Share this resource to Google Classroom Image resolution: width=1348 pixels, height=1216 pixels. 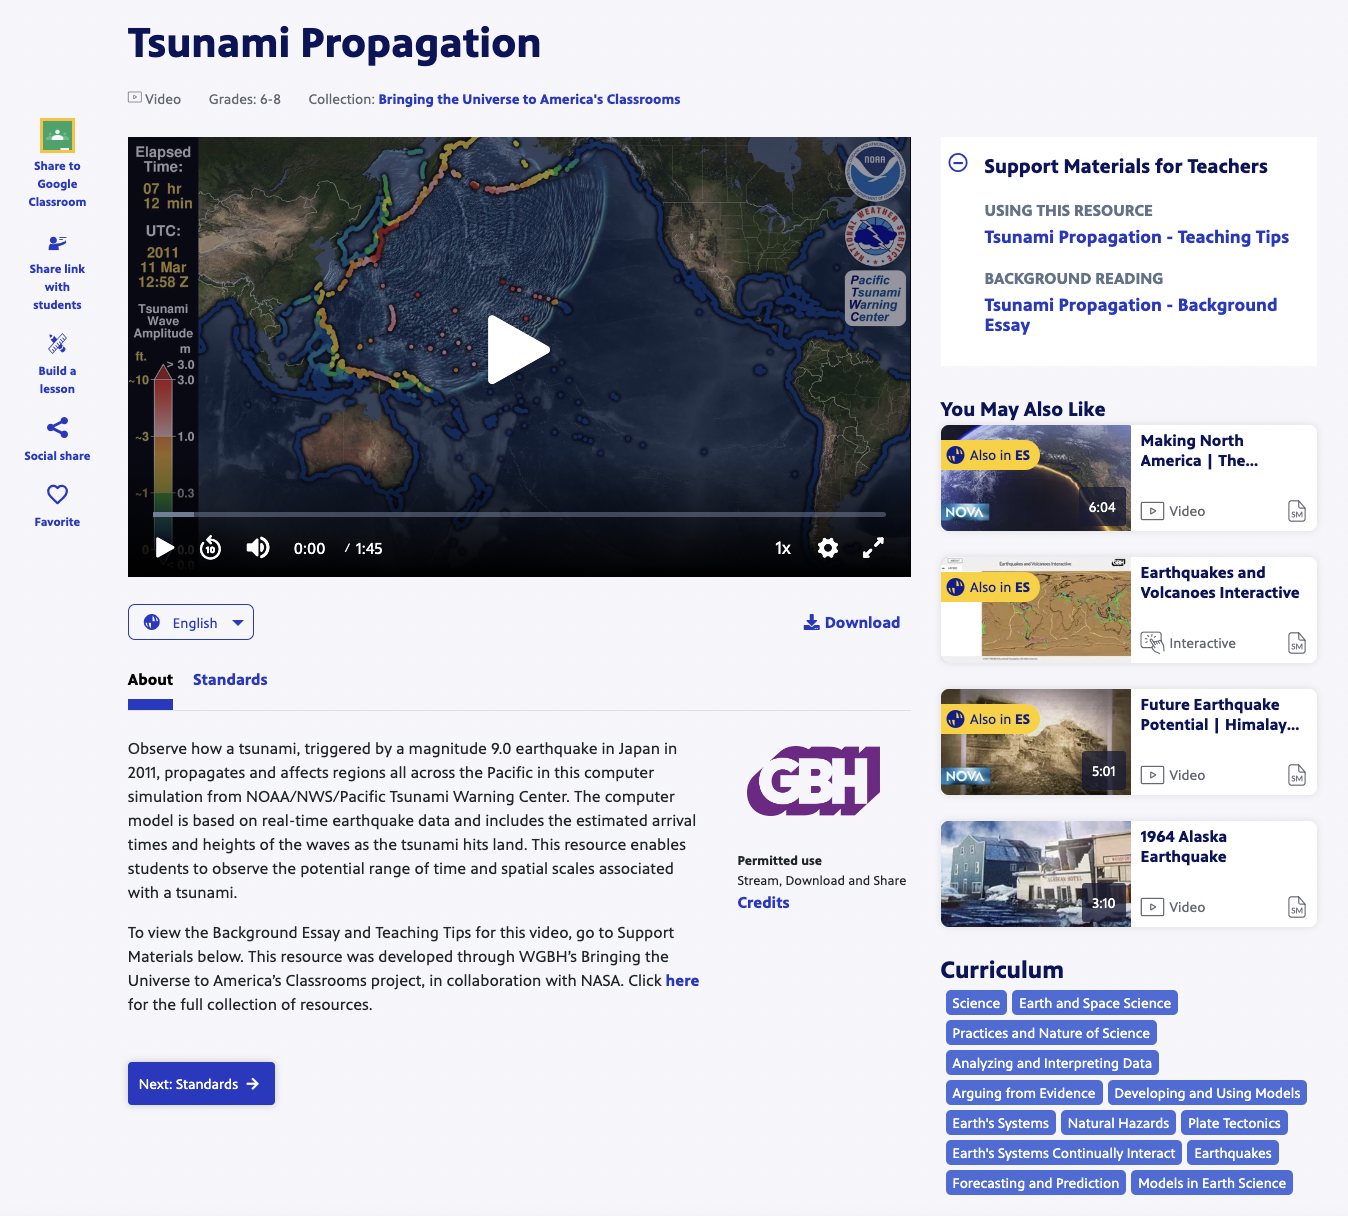point(56,135)
